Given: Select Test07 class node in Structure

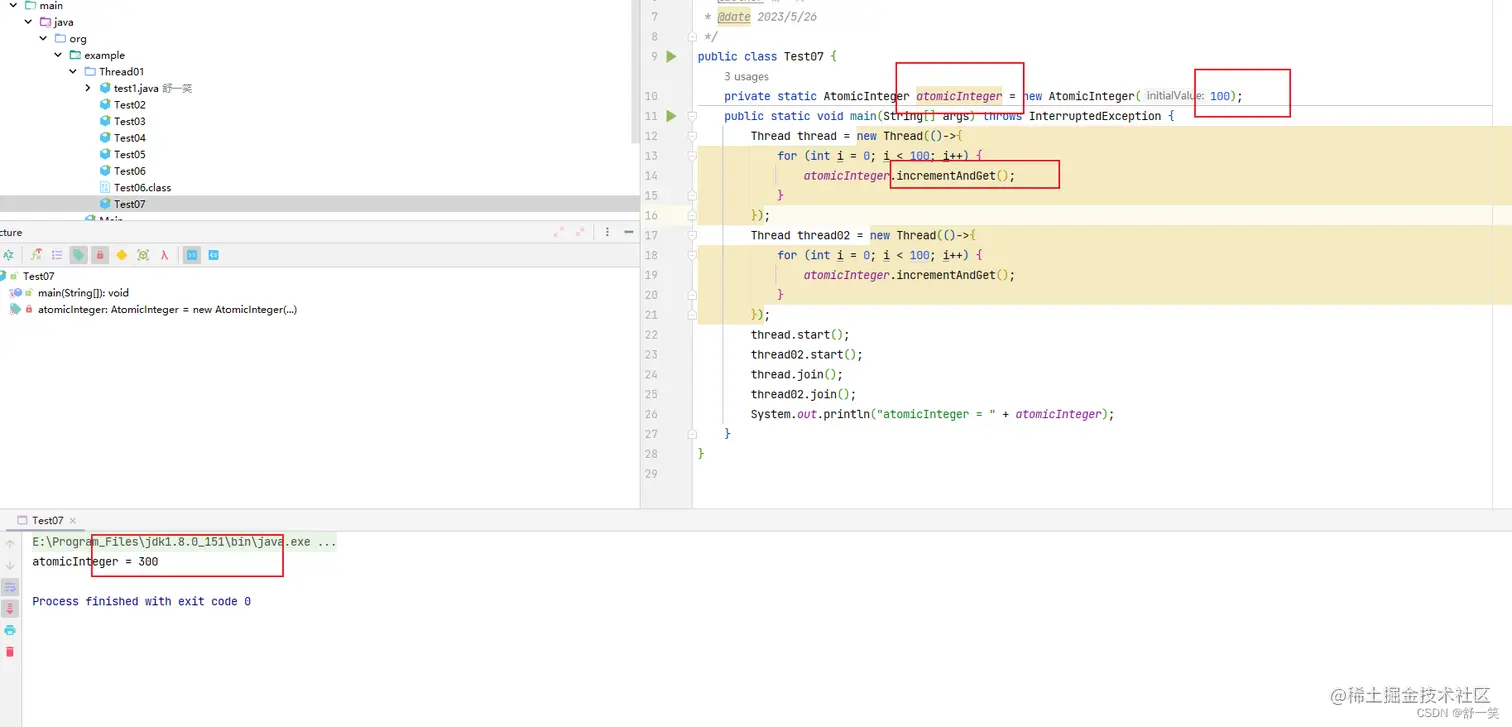Looking at the screenshot, I should pyautogui.click(x=38, y=276).
